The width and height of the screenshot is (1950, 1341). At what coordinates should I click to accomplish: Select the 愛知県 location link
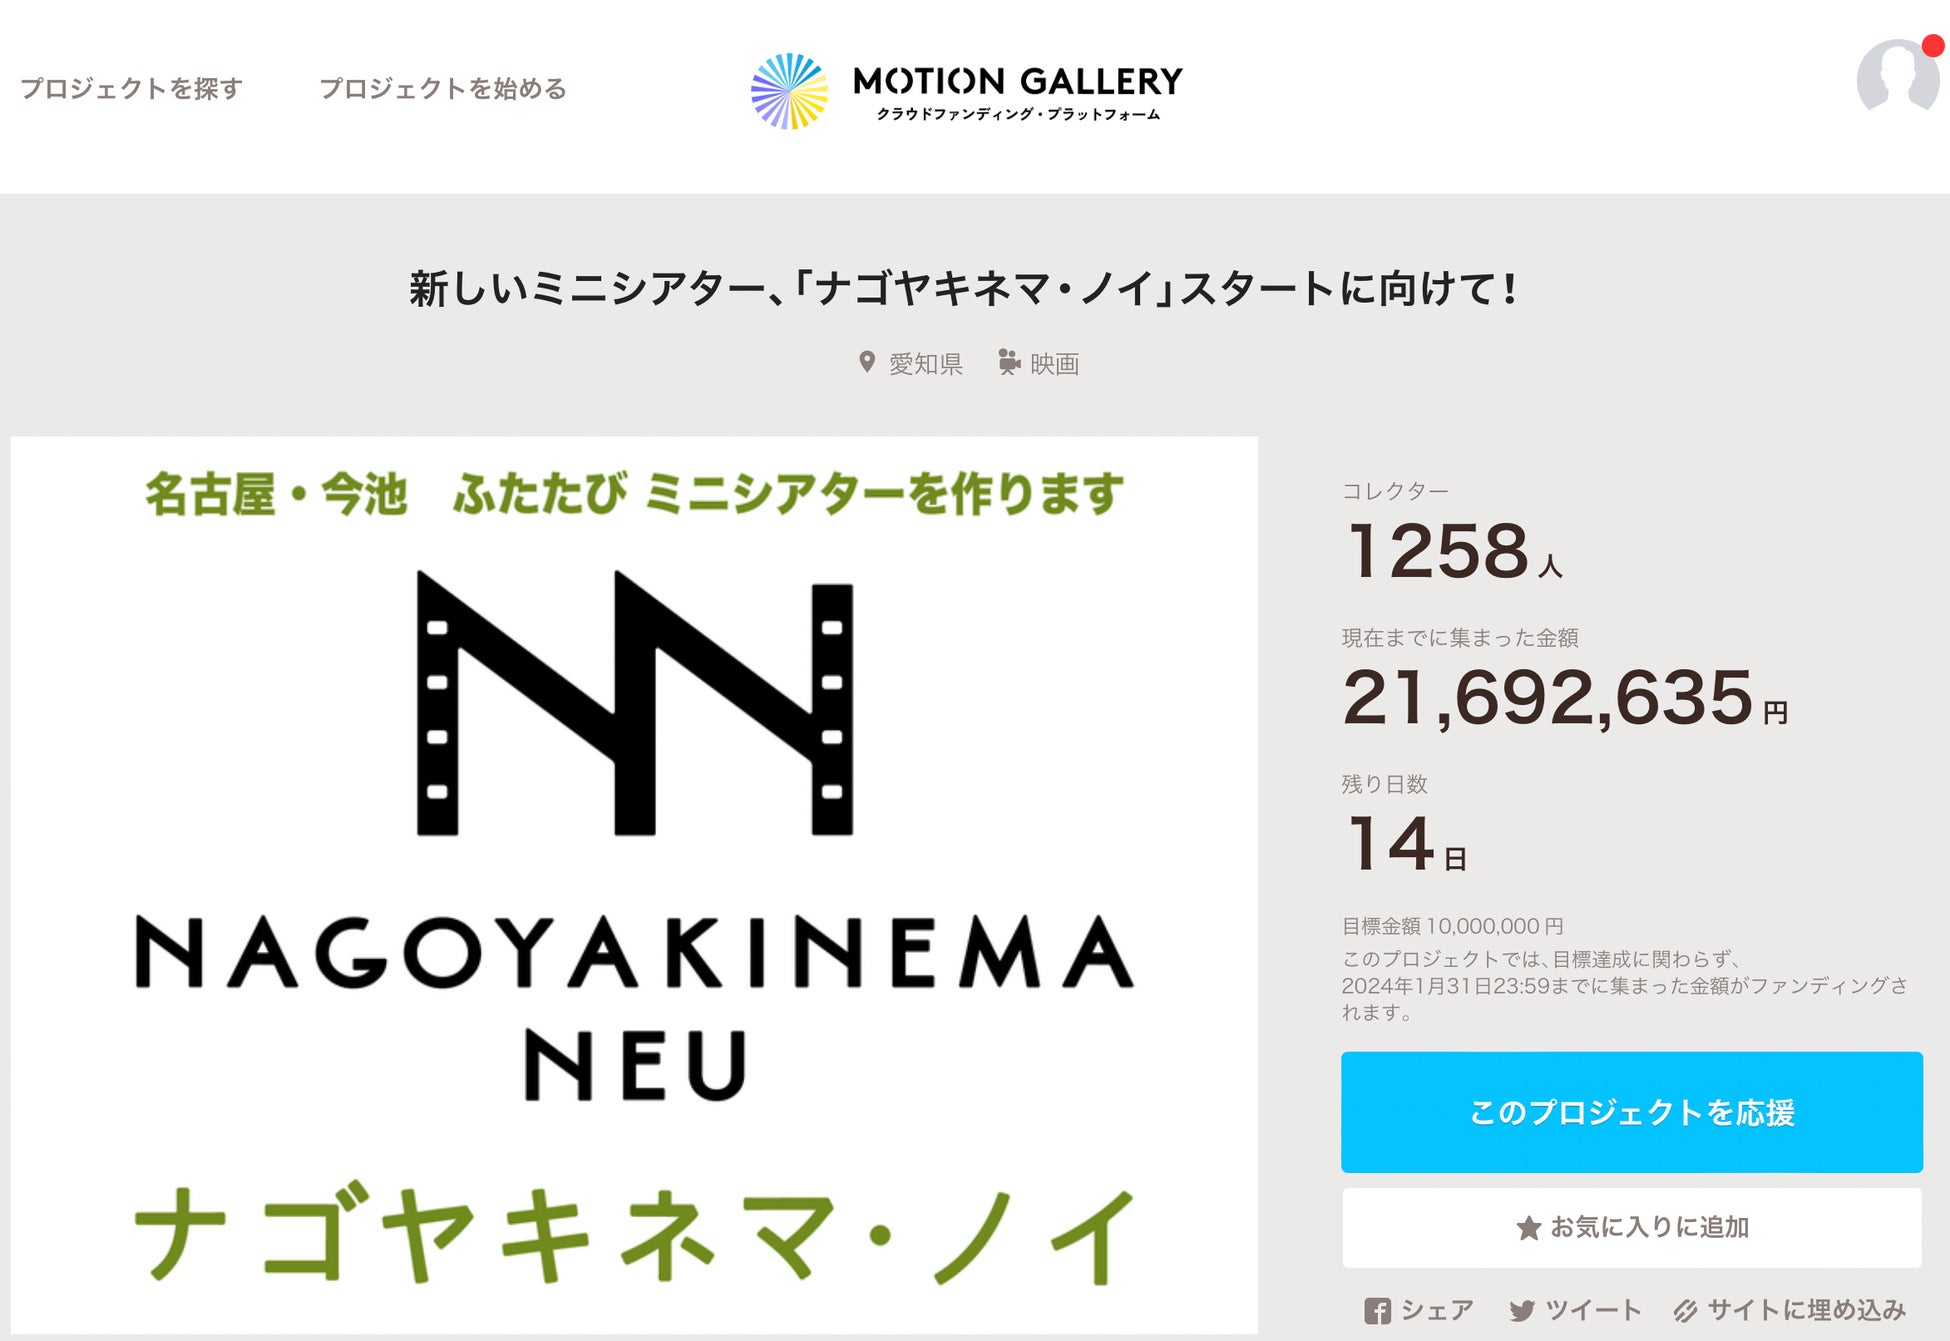[x=925, y=363]
